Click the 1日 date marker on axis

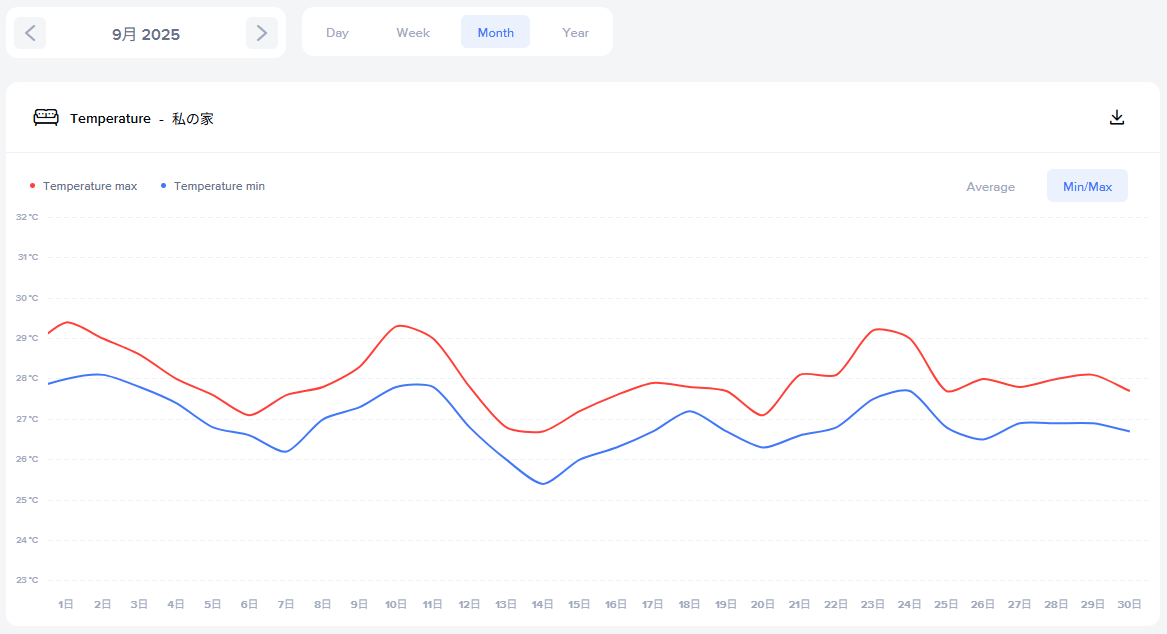66,604
